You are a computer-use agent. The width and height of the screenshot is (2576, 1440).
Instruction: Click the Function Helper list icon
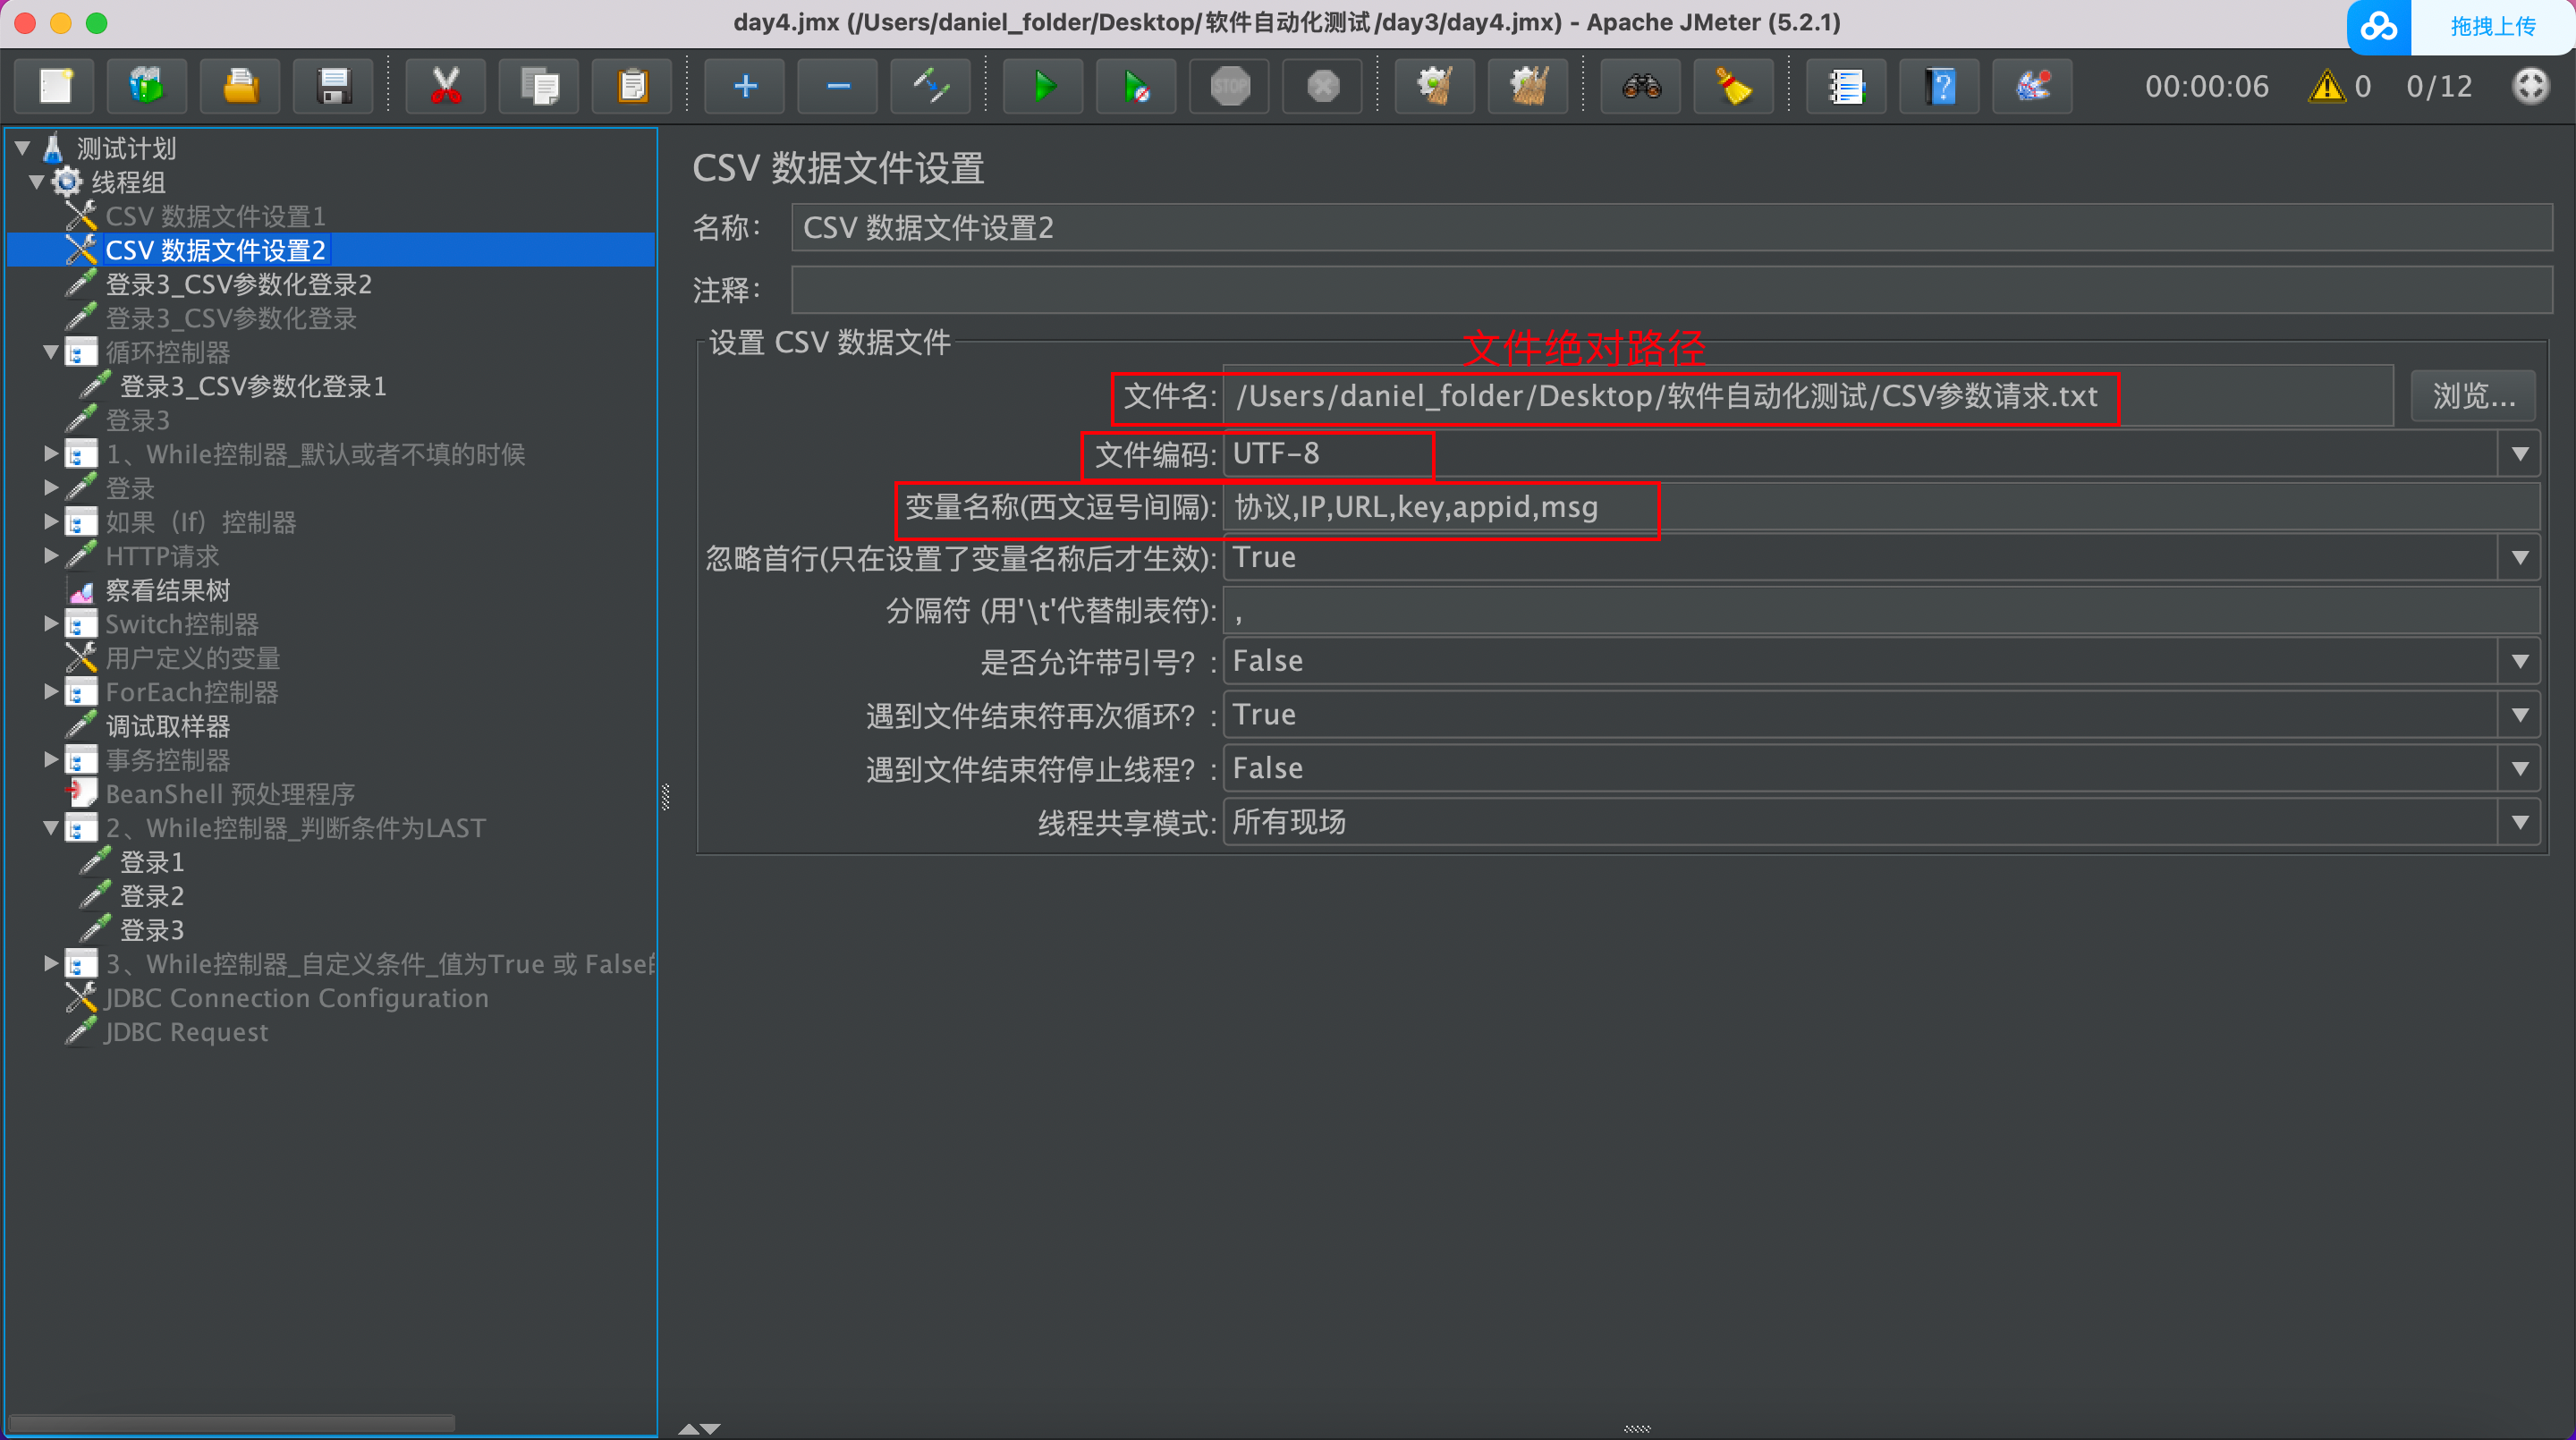[x=1846, y=87]
